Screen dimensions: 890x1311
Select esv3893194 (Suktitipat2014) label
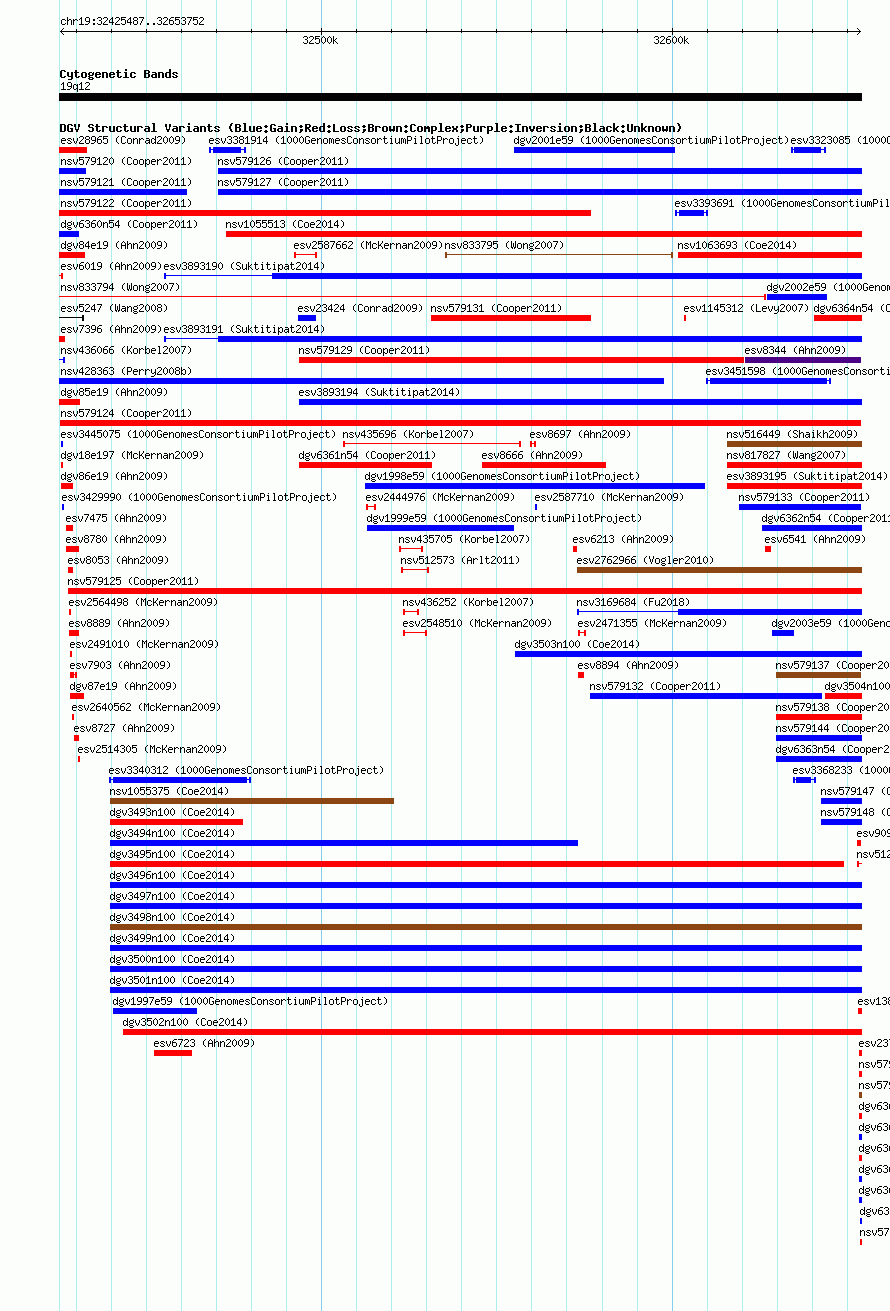coord(380,392)
